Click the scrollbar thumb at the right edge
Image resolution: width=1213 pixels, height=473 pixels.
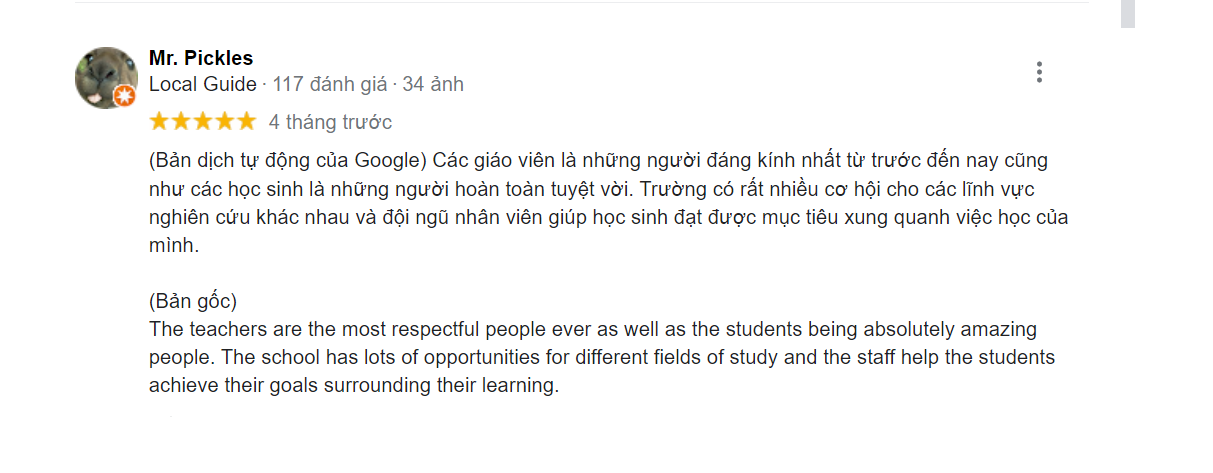[1127, 13]
